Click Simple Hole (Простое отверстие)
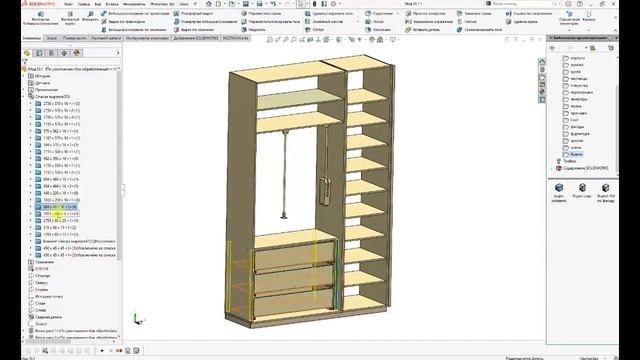This screenshot has width=640, height=360. click(425, 13)
